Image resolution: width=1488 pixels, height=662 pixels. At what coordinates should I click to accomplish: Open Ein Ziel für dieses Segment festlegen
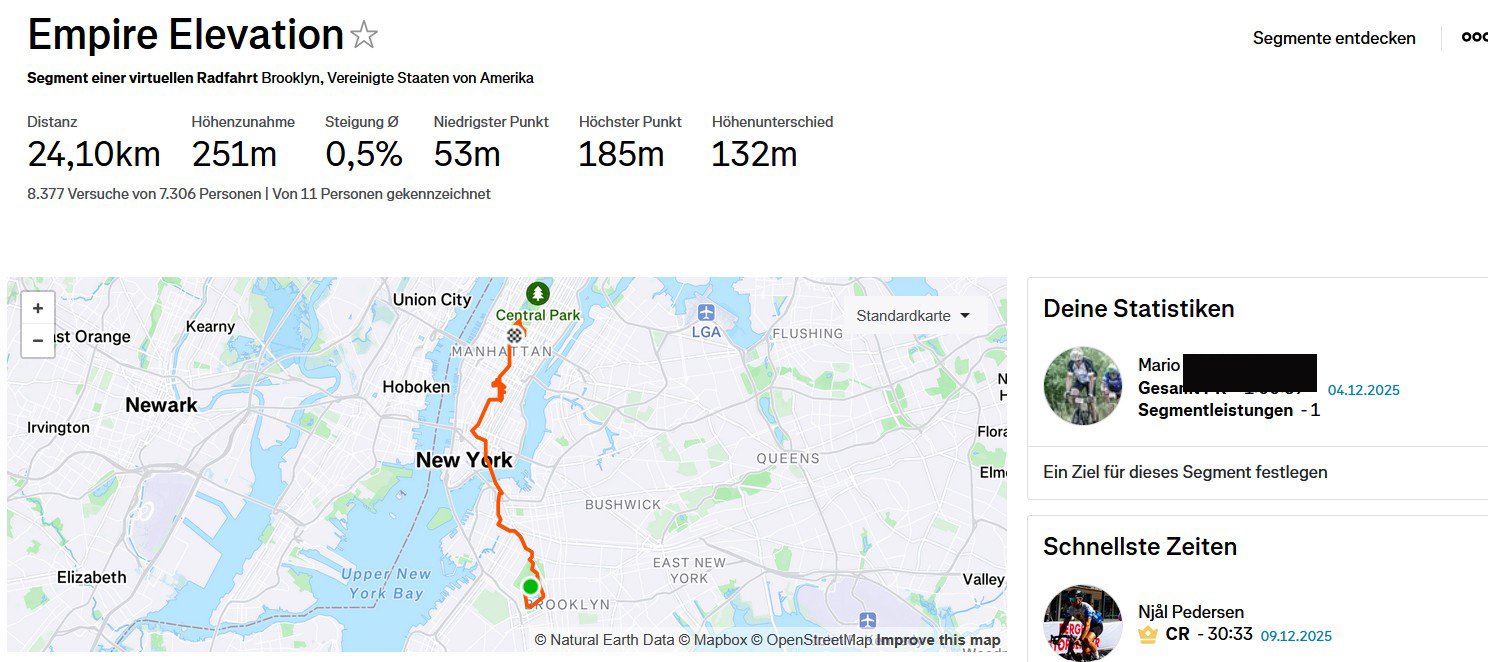[x=1185, y=472]
